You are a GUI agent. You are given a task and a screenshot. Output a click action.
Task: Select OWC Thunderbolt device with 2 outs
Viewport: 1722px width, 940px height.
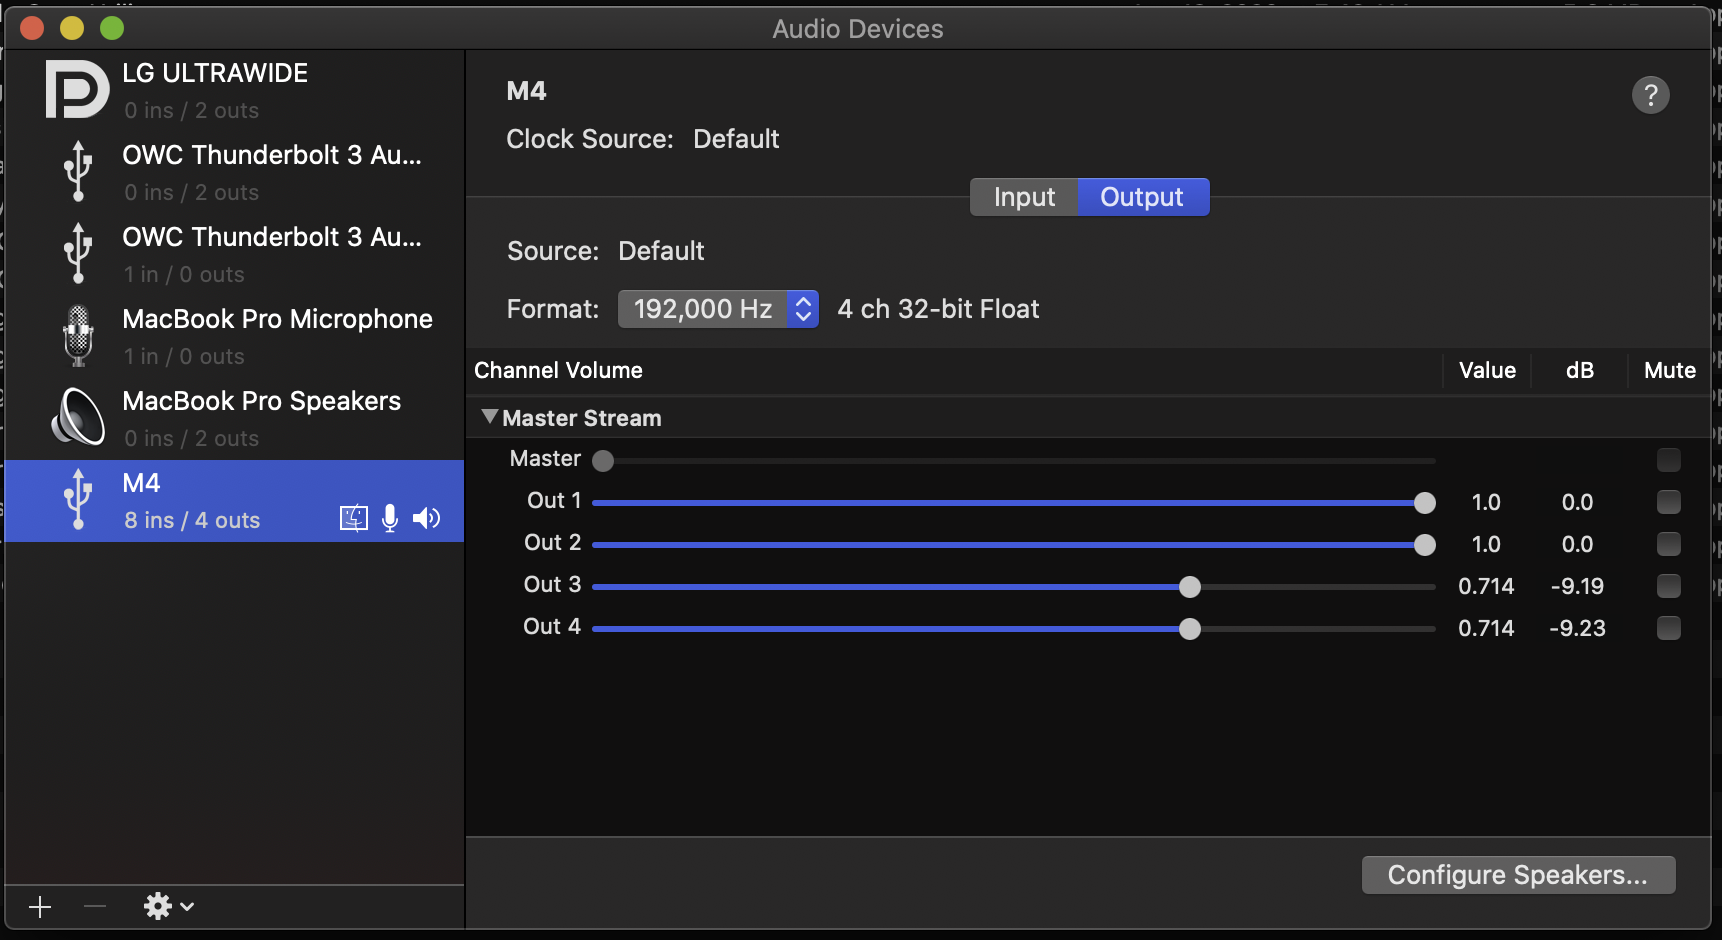pos(234,173)
